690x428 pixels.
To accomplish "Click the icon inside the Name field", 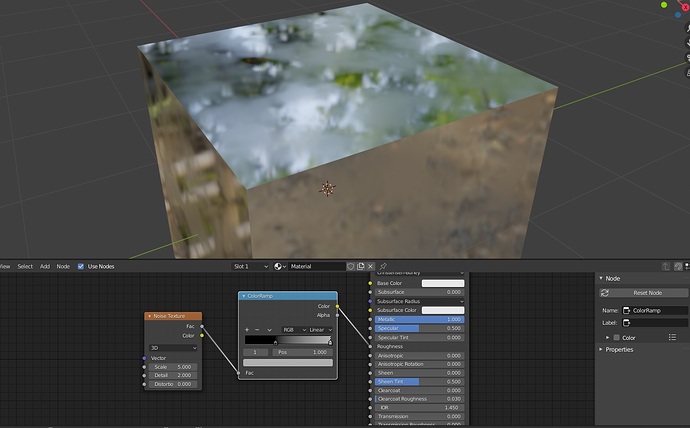I will click(627, 310).
